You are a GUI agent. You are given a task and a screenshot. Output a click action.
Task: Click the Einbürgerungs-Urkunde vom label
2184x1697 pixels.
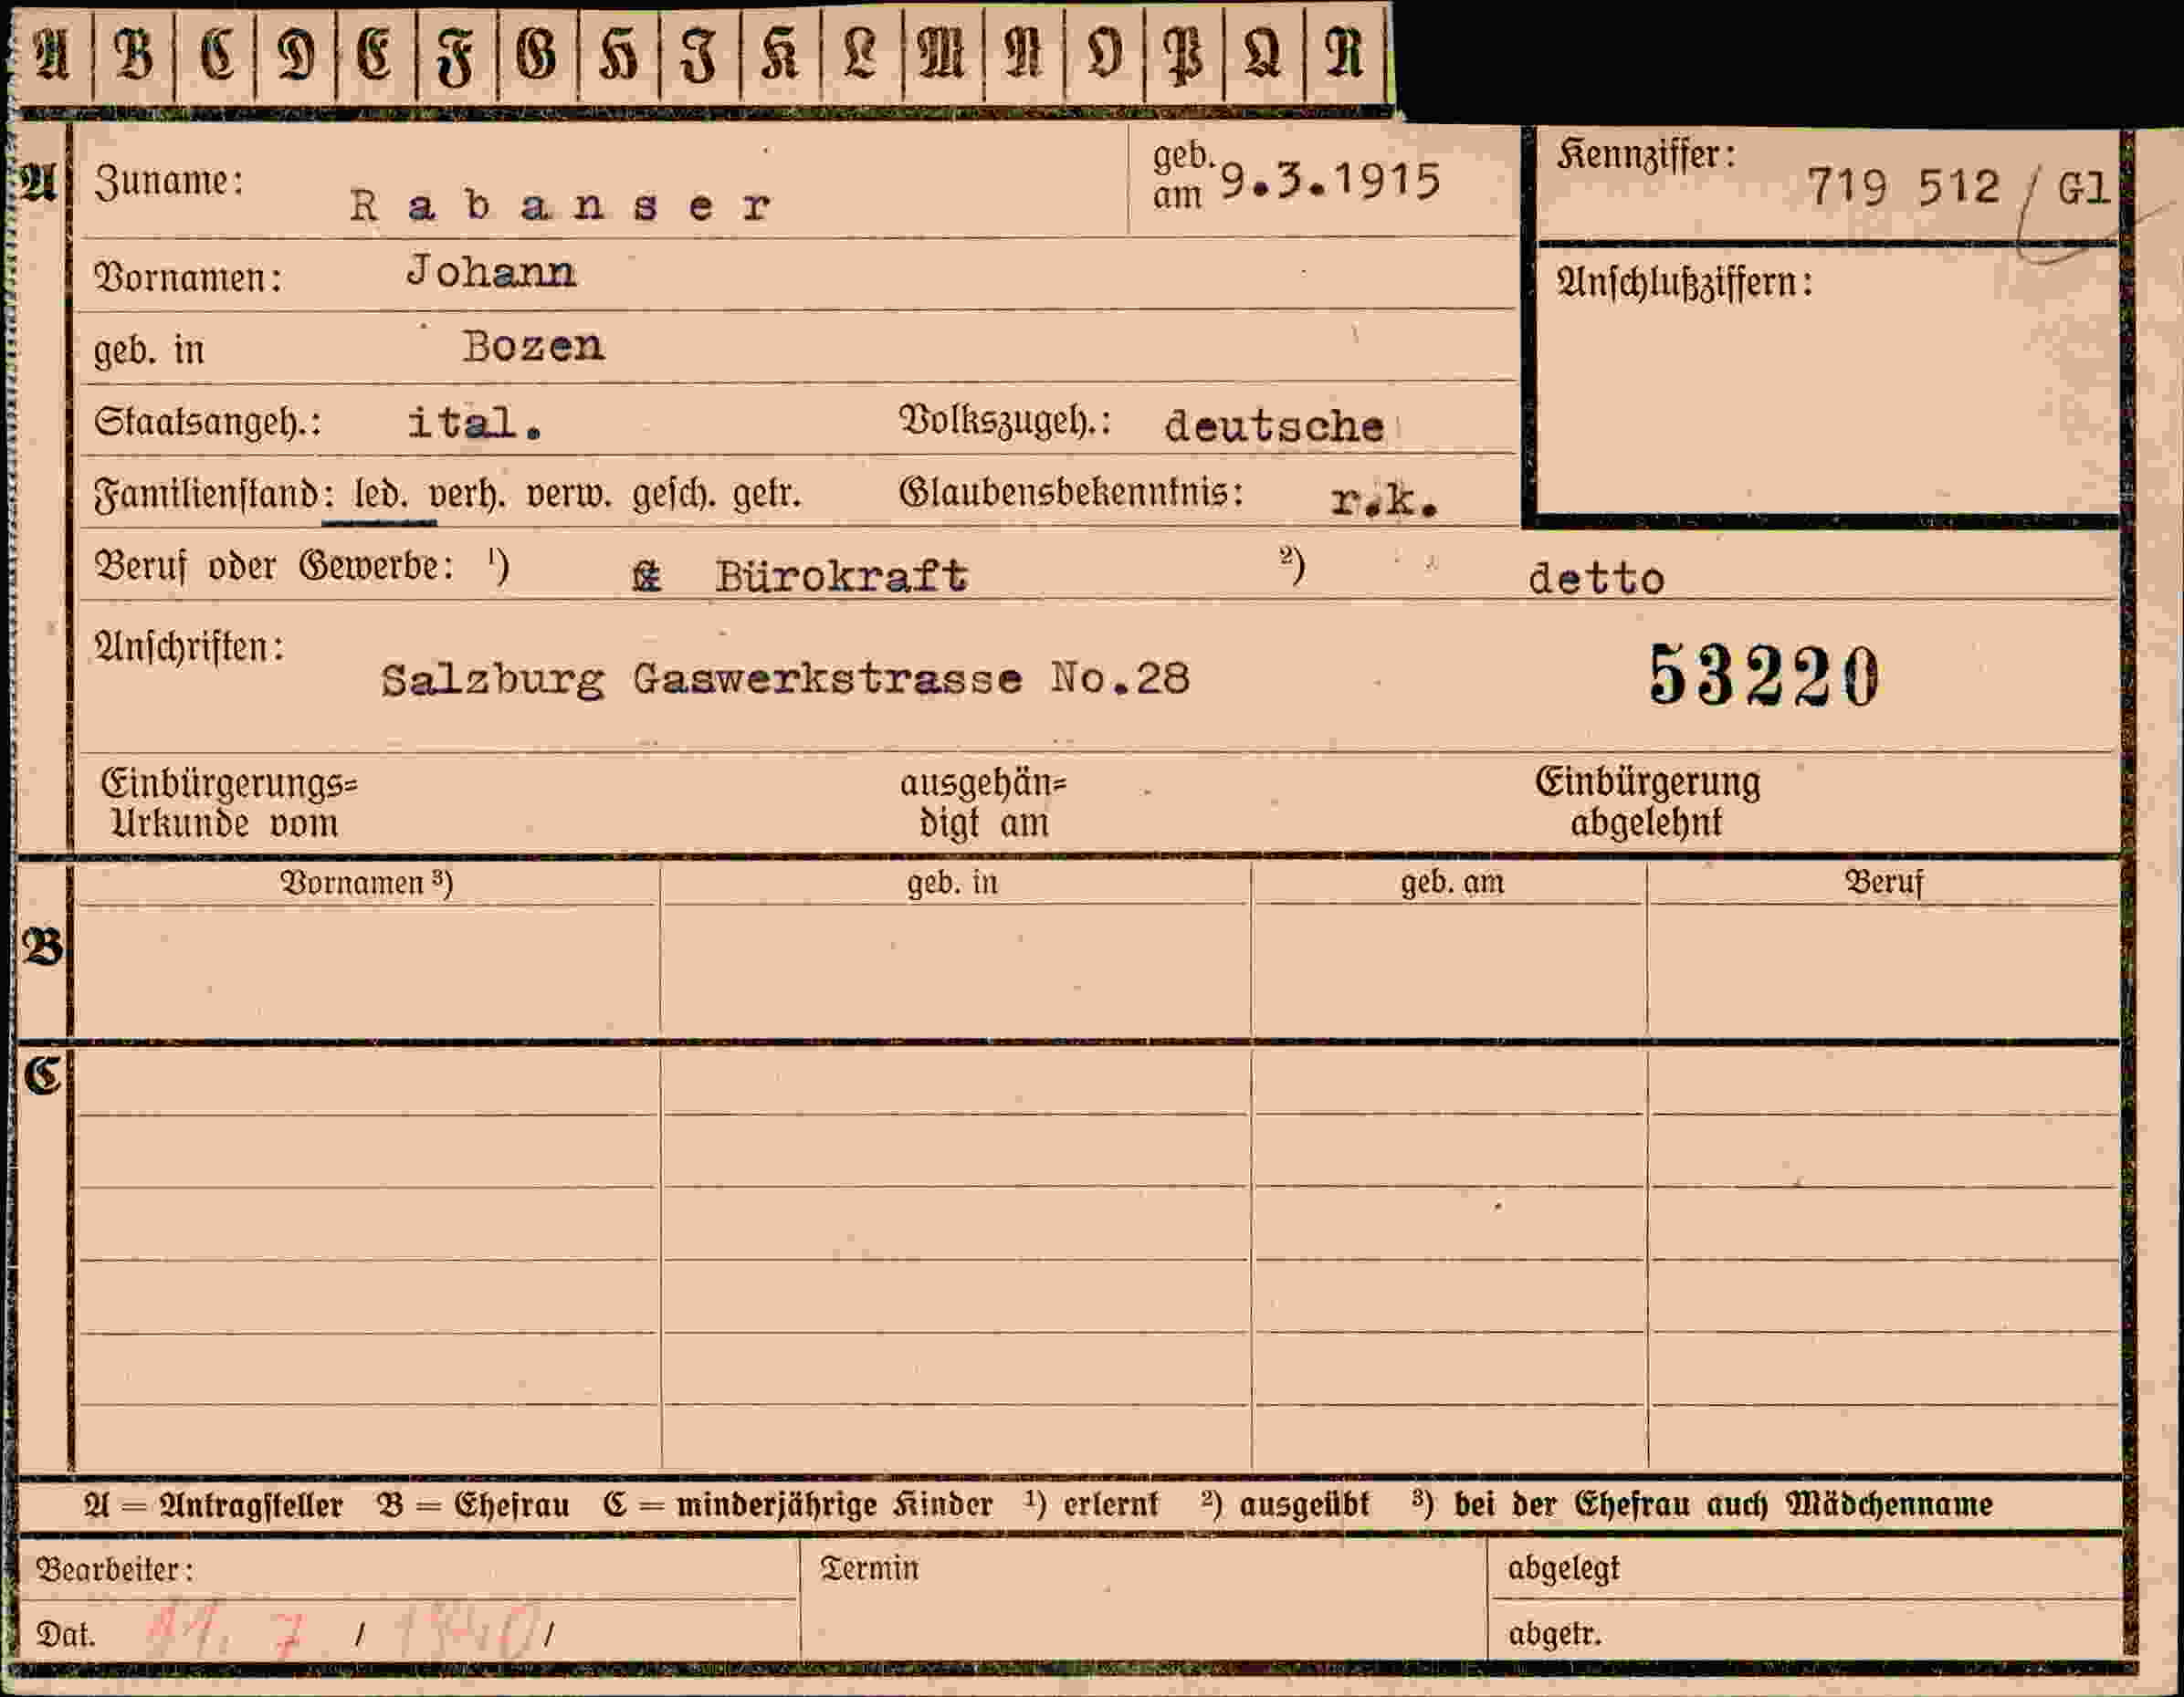tap(229, 803)
